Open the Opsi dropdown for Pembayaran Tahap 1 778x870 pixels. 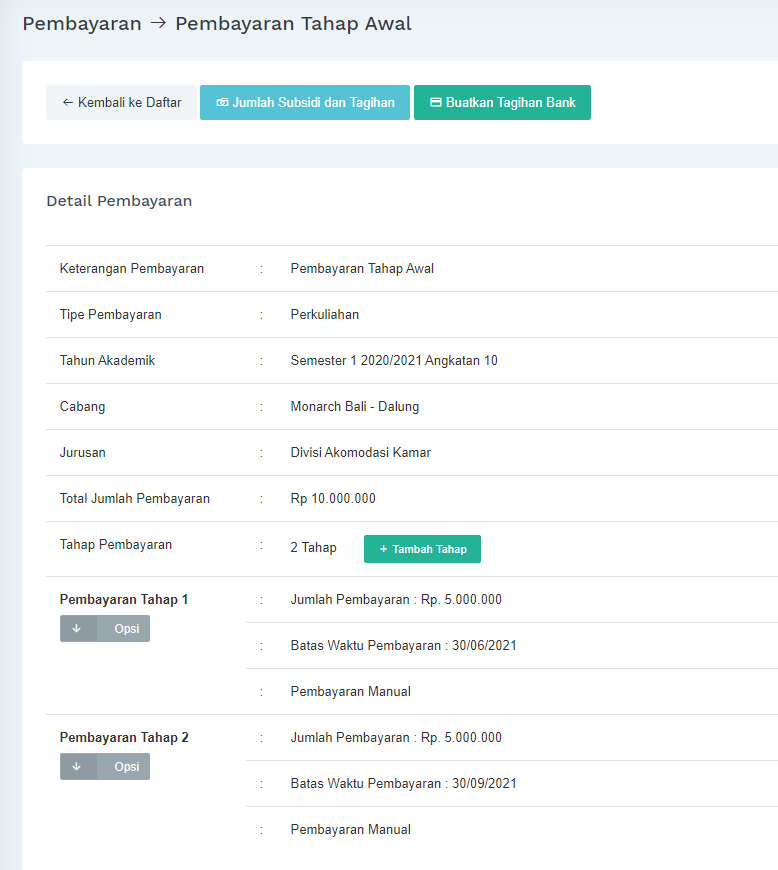coord(126,629)
